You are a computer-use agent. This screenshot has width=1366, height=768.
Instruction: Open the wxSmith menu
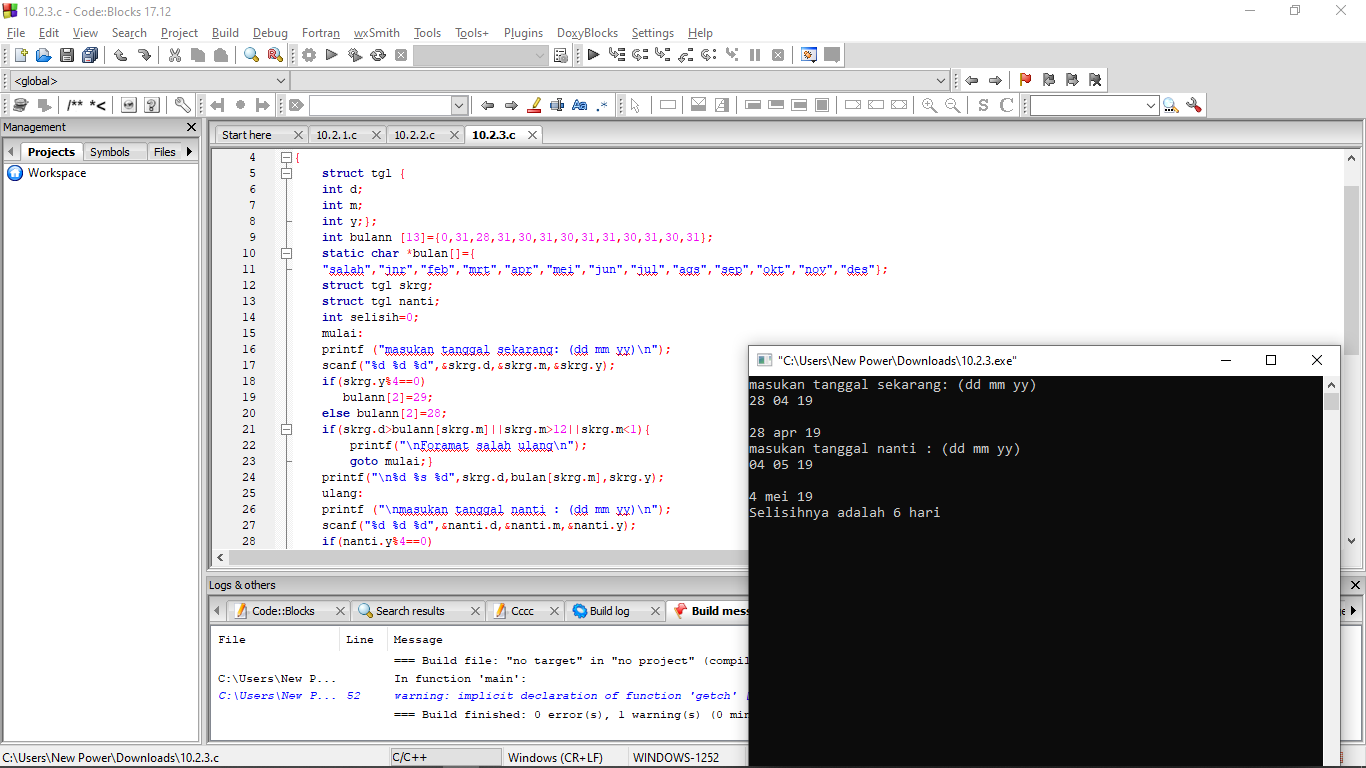[x=376, y=33]
